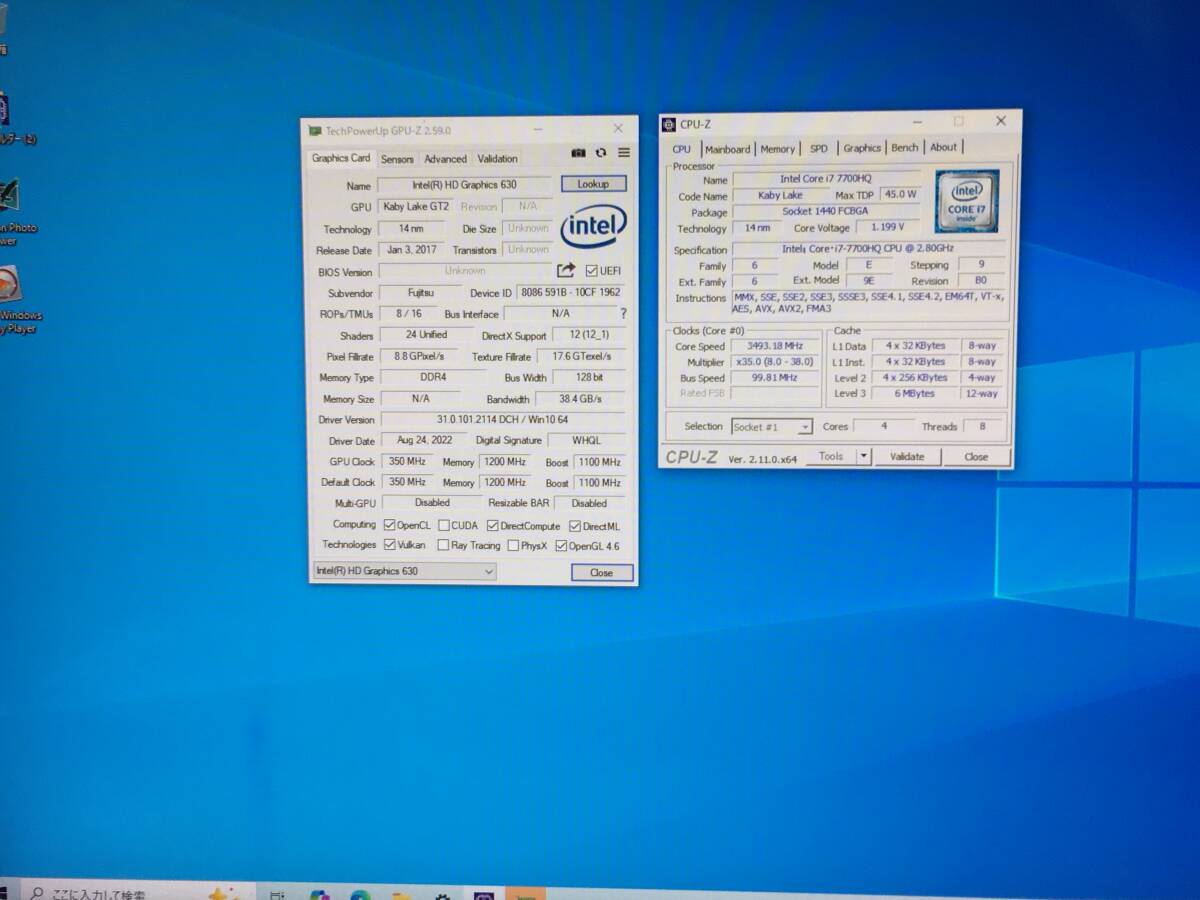
Task: Expand the Tools button dropdown arrow
Action: tap(863, 456)
